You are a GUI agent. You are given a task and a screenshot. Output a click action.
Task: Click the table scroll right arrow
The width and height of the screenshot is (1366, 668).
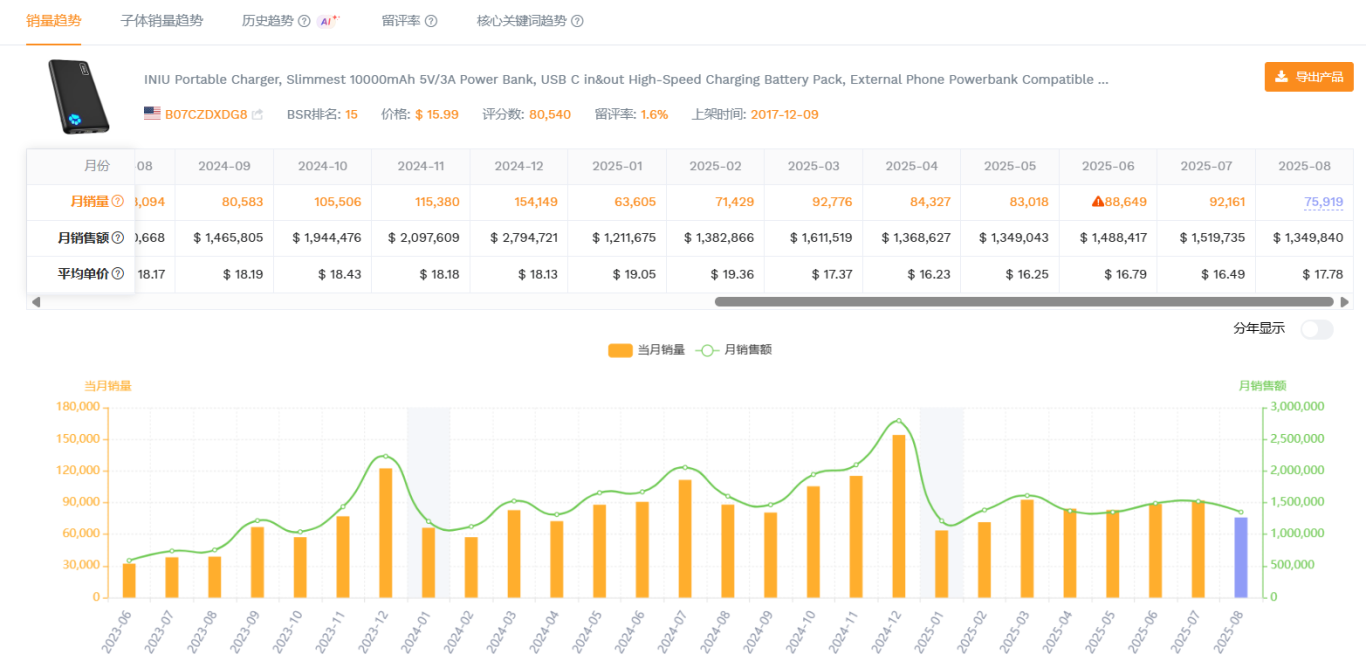1344,302
